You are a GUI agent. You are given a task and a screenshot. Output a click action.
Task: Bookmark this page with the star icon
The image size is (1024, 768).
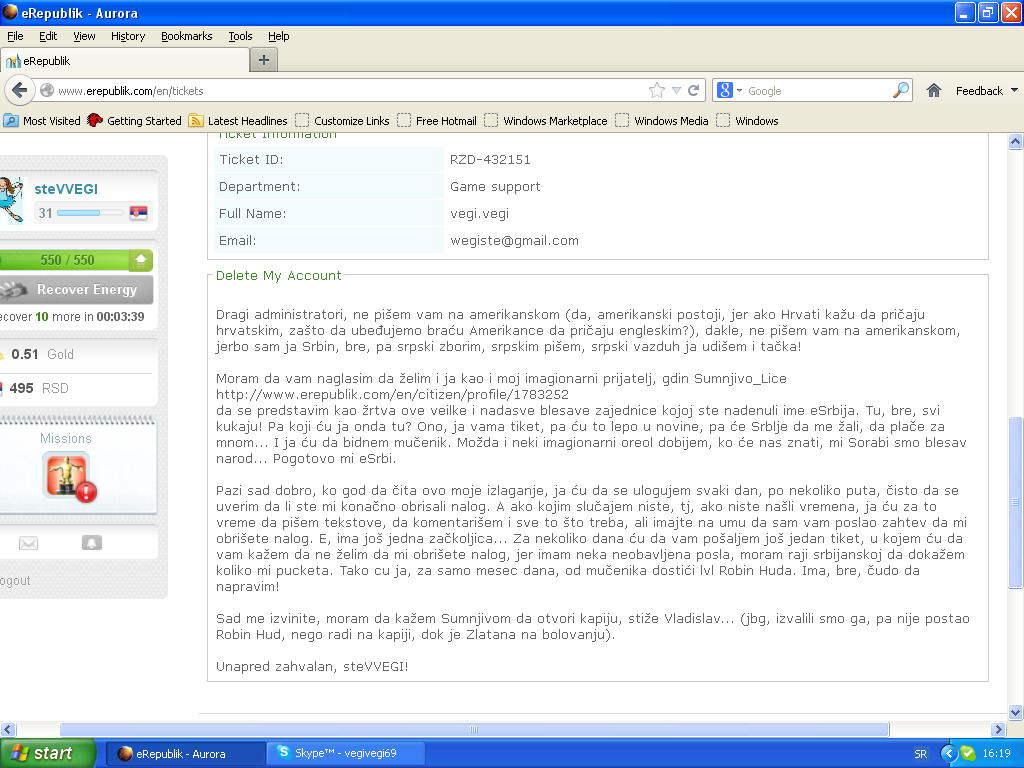(x=657, y=90)
